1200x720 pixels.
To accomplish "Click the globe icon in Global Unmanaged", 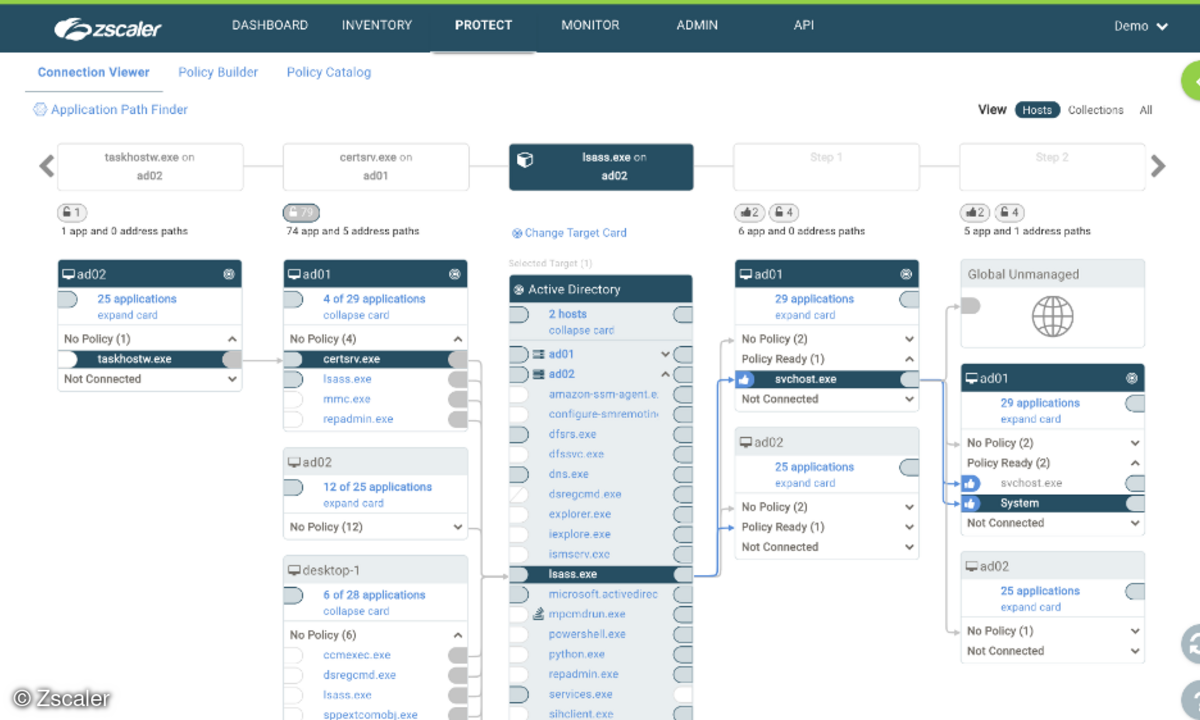I will click(1052, 316).
